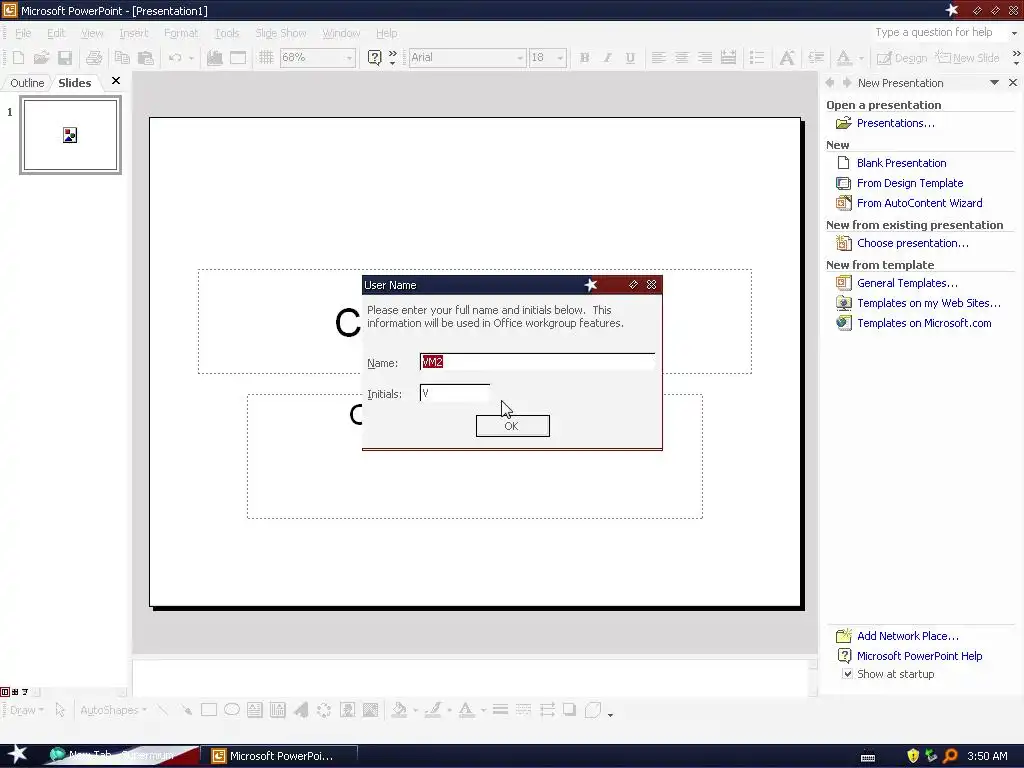The width and height of the screenshot is (1024, 768).
Task: Open the AutoShapes menu dropdown
Action: coord(113,710)
